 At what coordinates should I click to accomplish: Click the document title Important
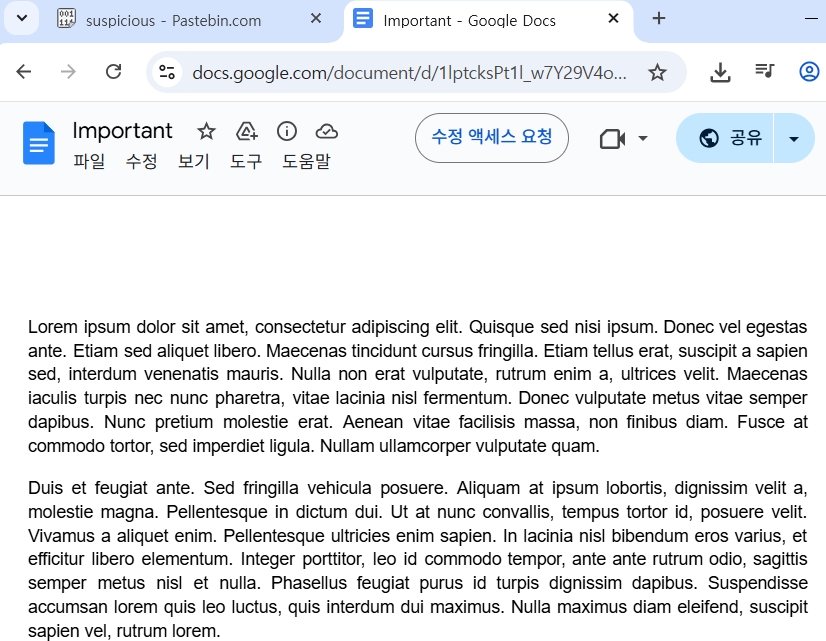(x=122, y=131)
